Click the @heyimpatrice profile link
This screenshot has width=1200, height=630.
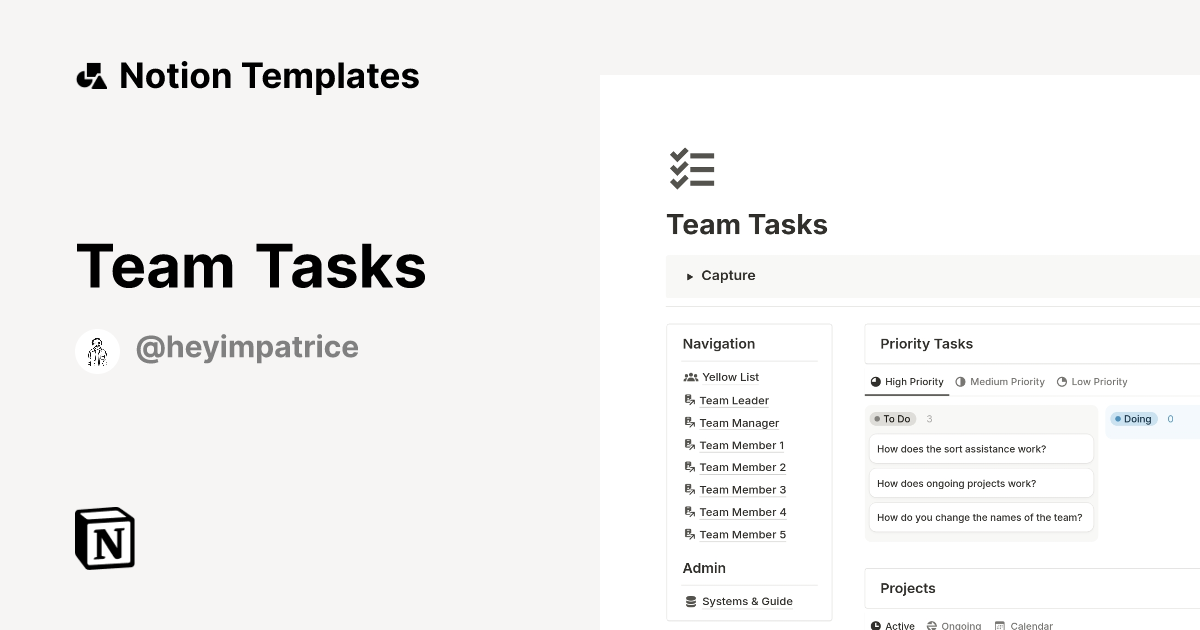(x=247, y=347)
